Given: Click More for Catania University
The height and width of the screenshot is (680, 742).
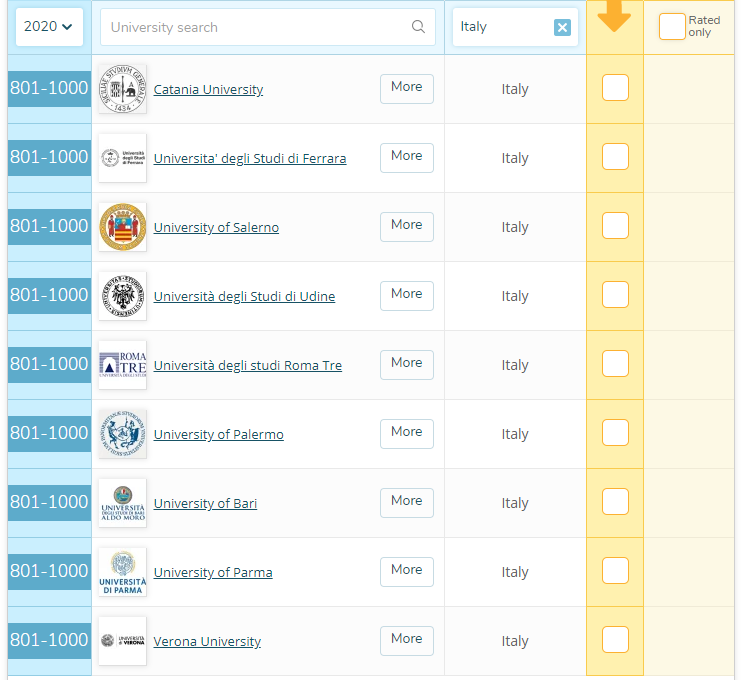Looking at the screenshot, I should 407,89.
